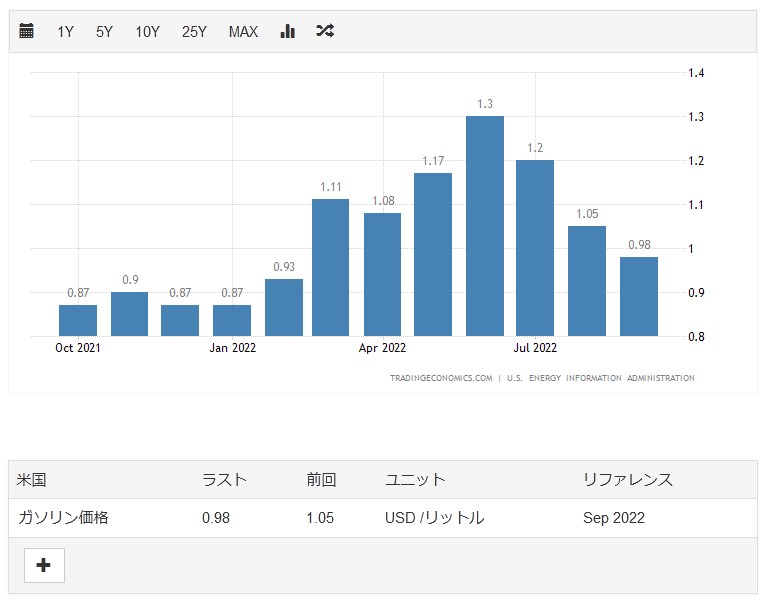The width and height of the screenshot is (766, 608).
Task: Click the bar labeled 1.17
Action: 433,254
